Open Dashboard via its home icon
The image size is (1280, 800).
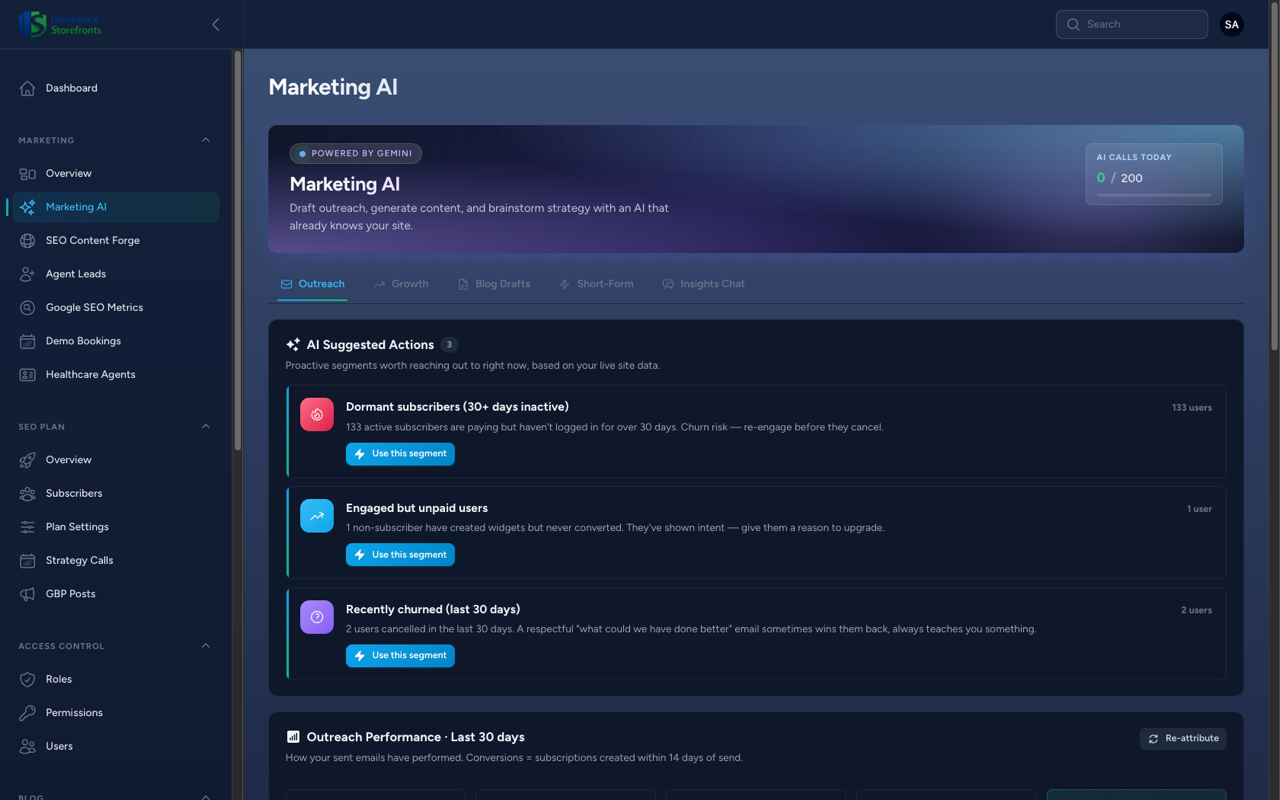coord(27,88)
